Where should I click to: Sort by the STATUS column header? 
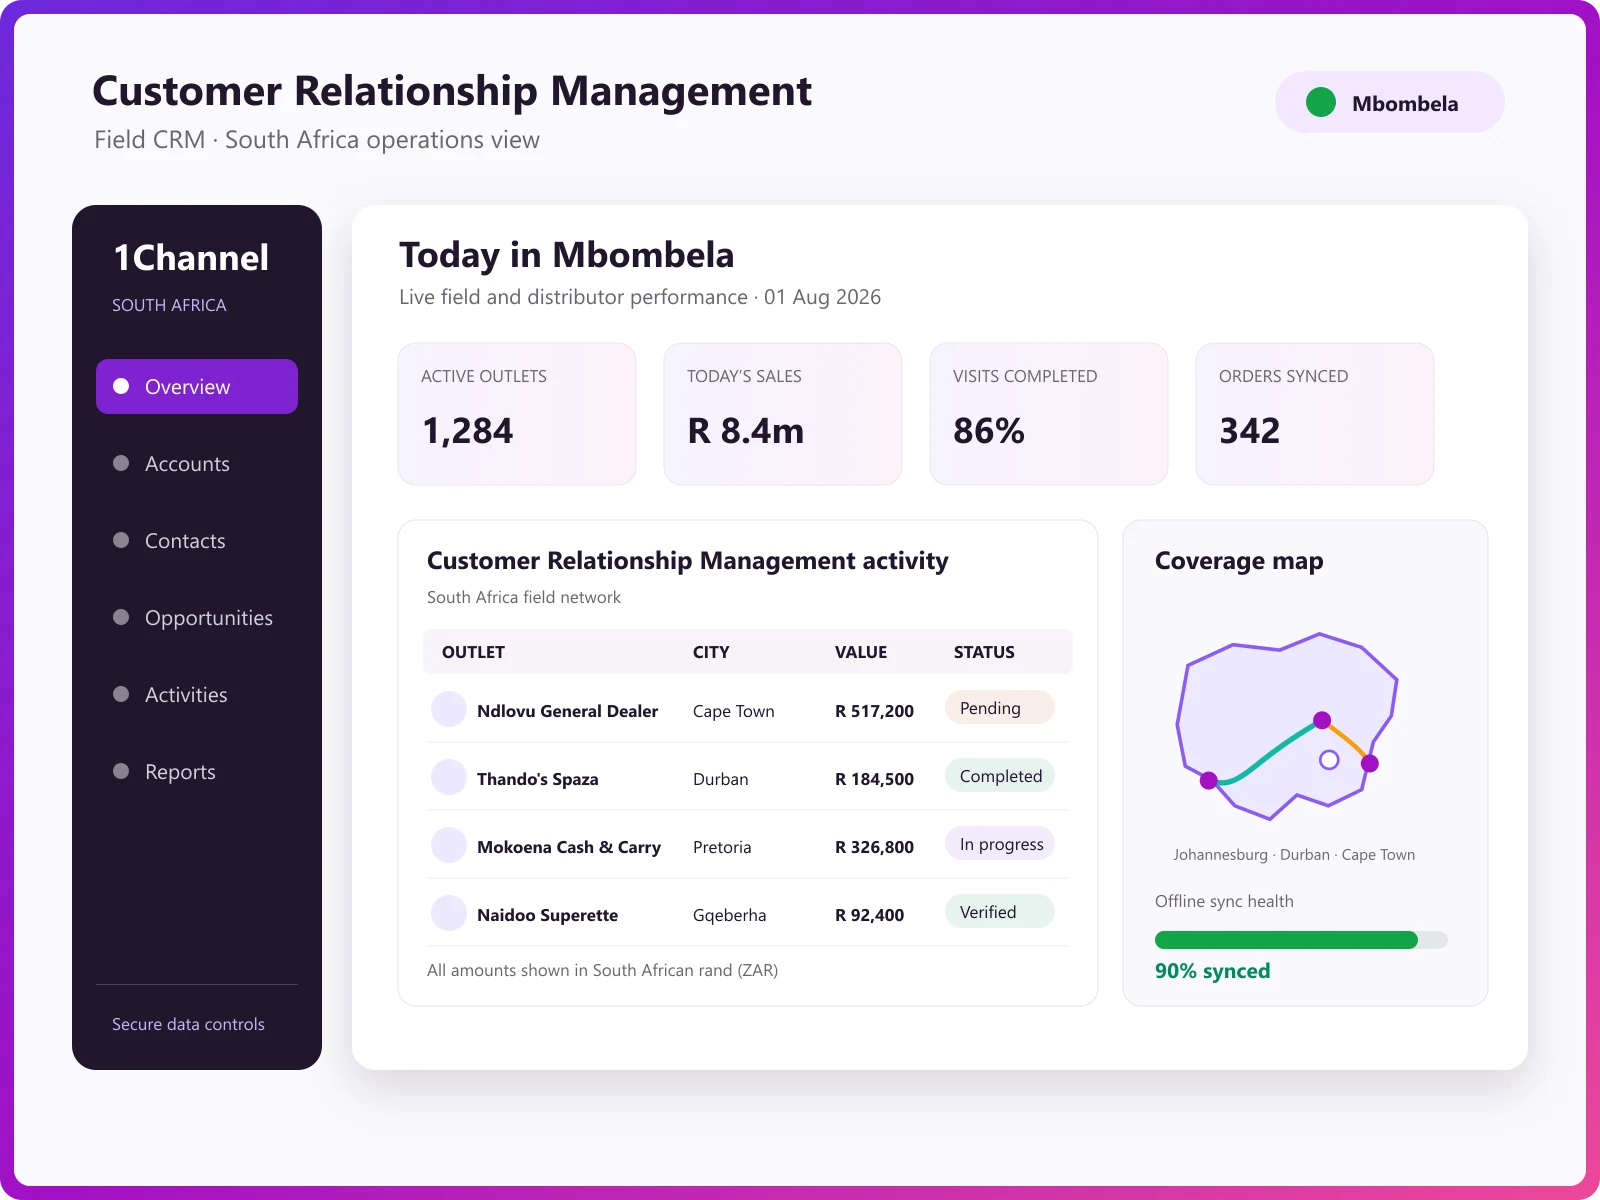coord(984,652)
